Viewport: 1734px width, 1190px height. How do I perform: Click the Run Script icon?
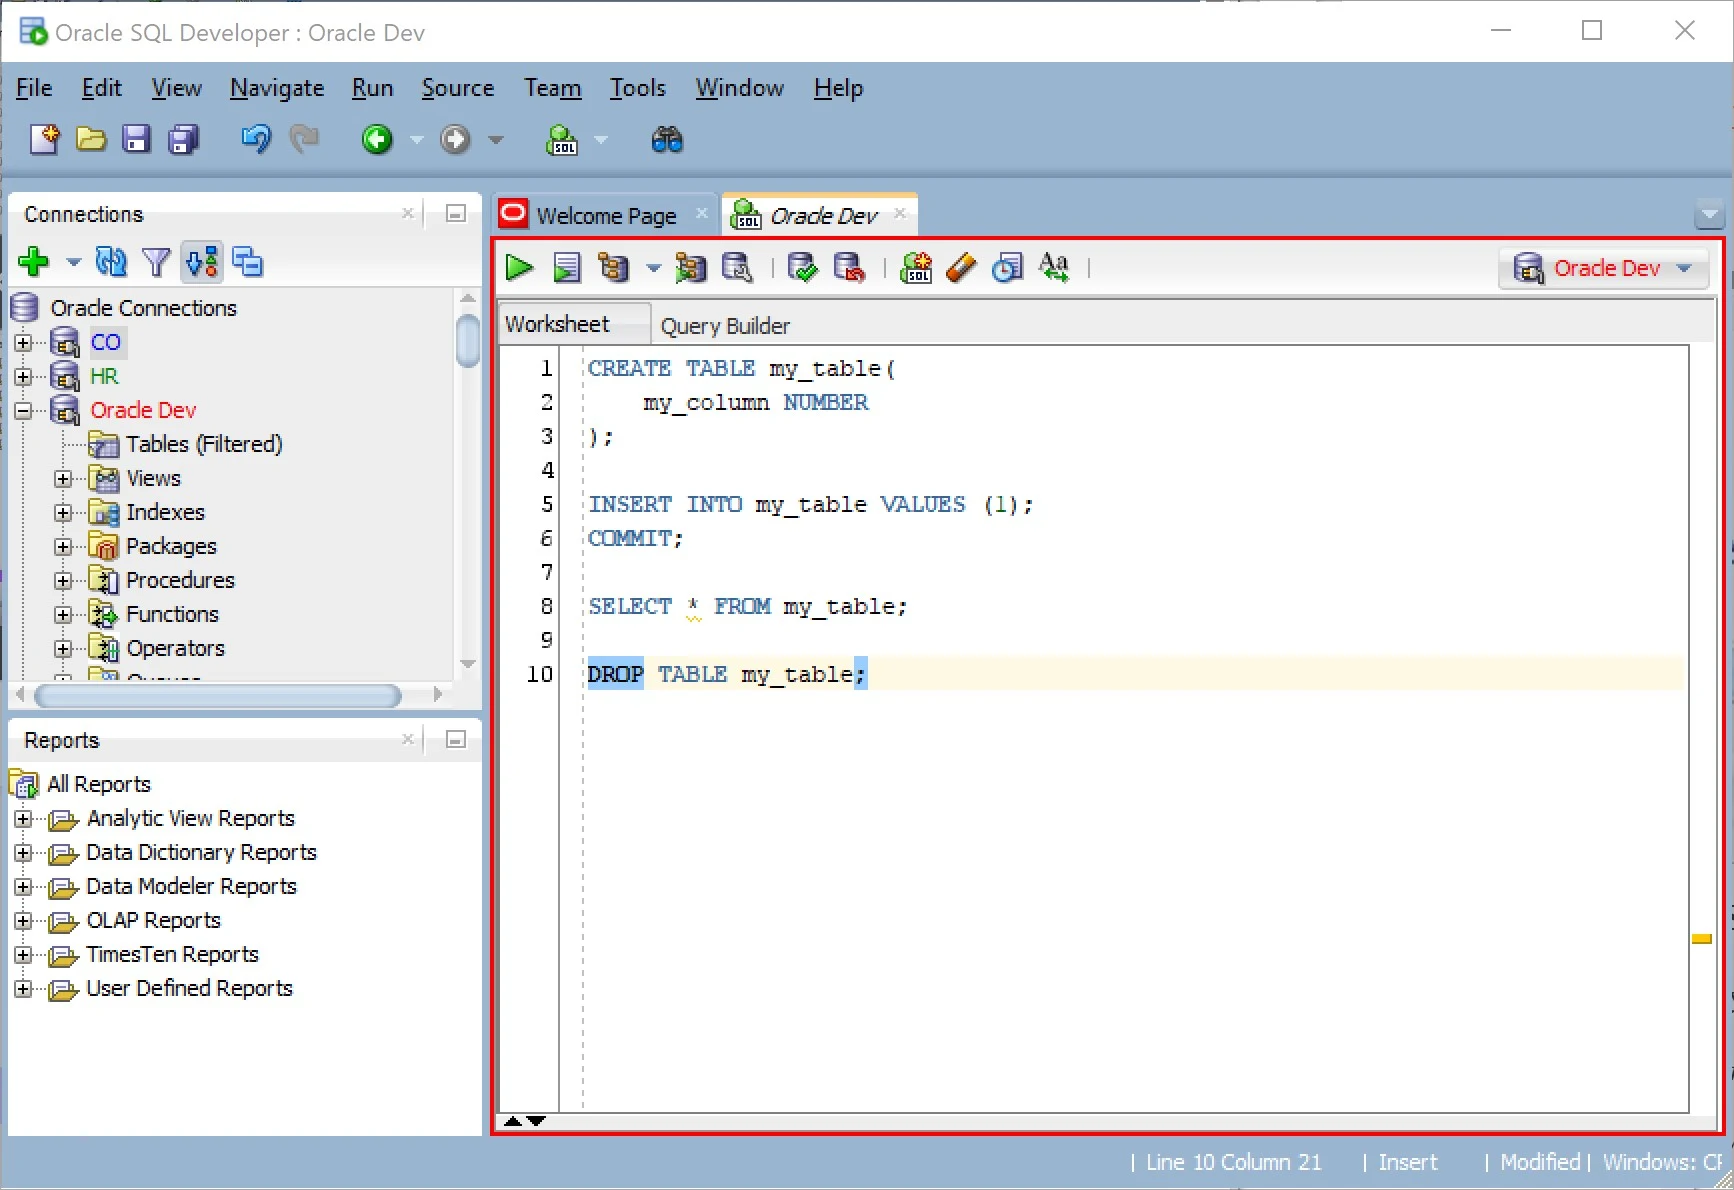pyautogui.click(x=567, y=268)
